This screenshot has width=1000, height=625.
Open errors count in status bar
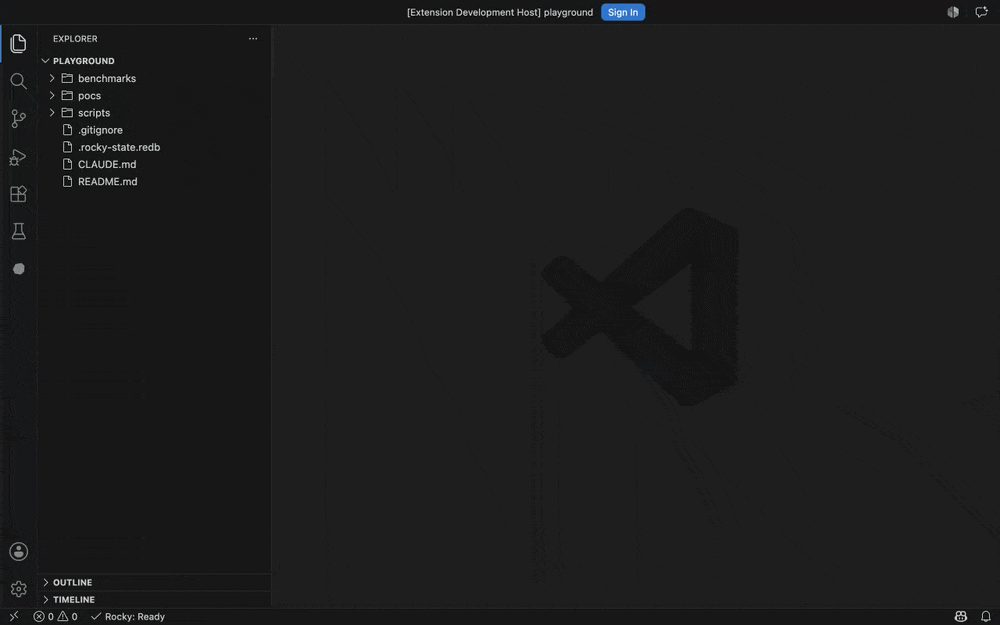43,617
